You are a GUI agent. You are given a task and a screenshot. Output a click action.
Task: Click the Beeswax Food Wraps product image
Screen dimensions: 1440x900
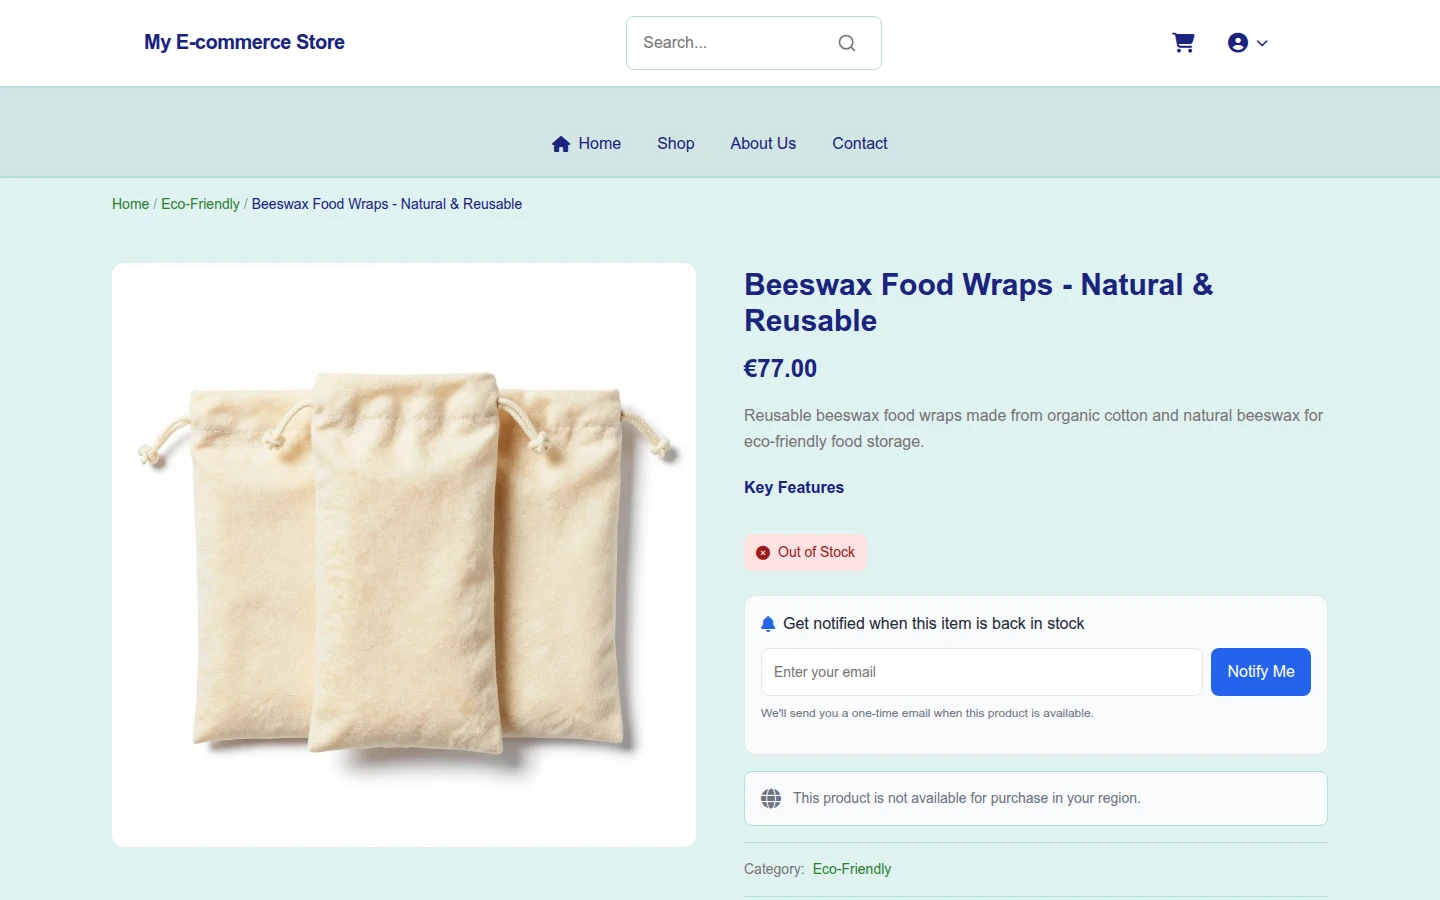404,555
